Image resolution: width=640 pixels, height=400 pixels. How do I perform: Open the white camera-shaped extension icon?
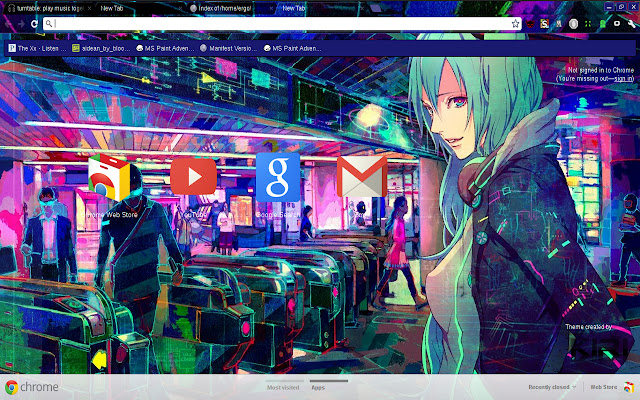pos(617,24)
